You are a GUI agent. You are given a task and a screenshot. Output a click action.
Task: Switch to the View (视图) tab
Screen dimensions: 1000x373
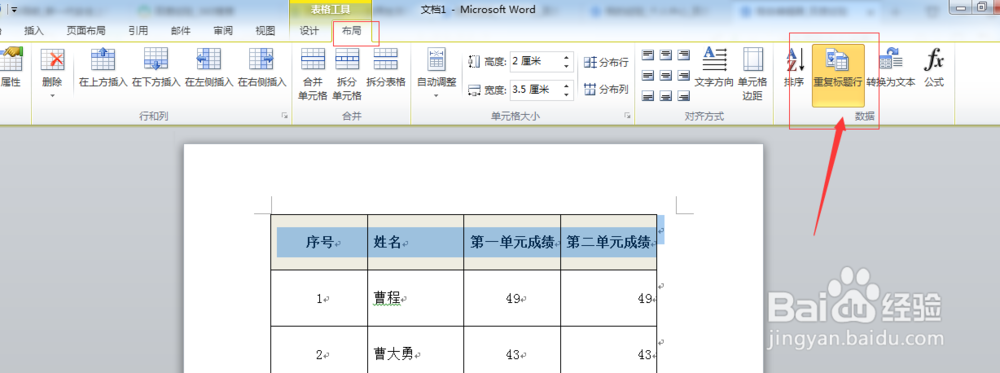(265, 31)
